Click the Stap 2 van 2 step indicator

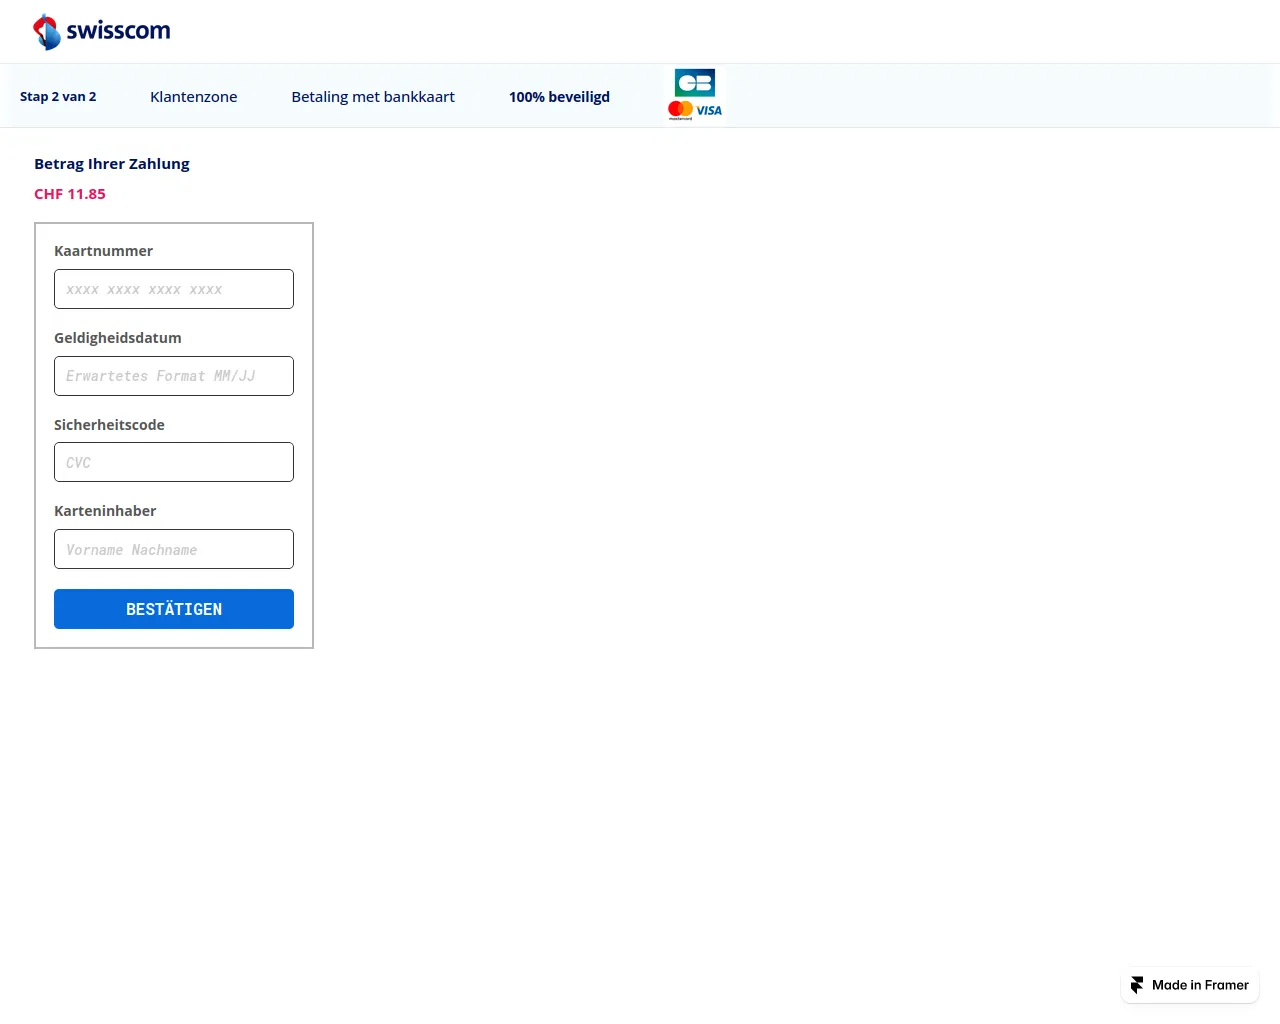pos(58,96)
